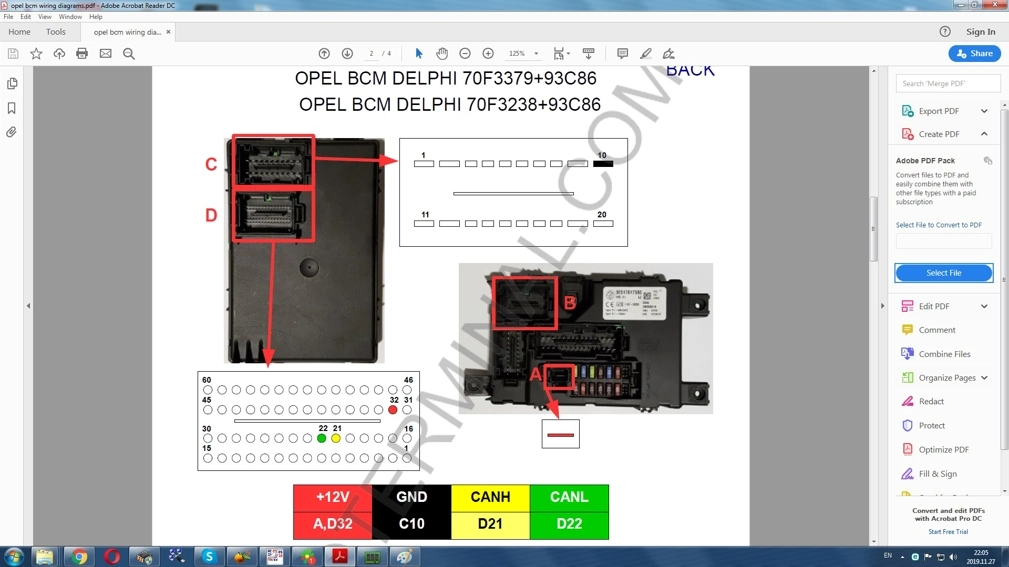
Task: Go to next page arrow
Action: 347,53
